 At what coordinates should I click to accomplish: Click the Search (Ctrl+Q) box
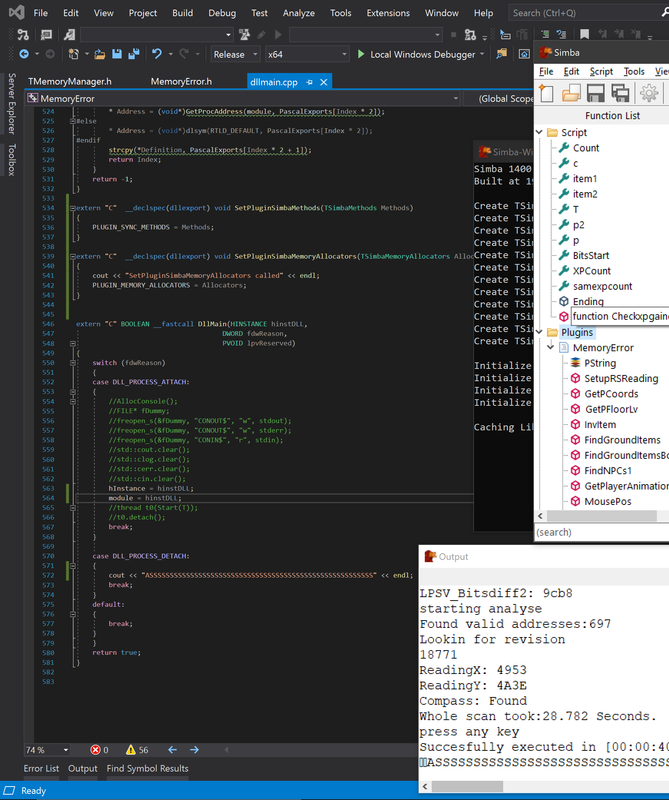click(587, 13)
